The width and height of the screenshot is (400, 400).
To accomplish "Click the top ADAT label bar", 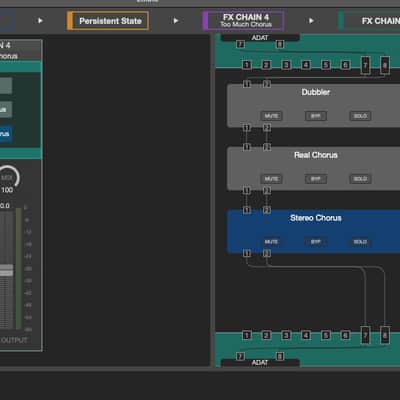I will pos(260,38).
